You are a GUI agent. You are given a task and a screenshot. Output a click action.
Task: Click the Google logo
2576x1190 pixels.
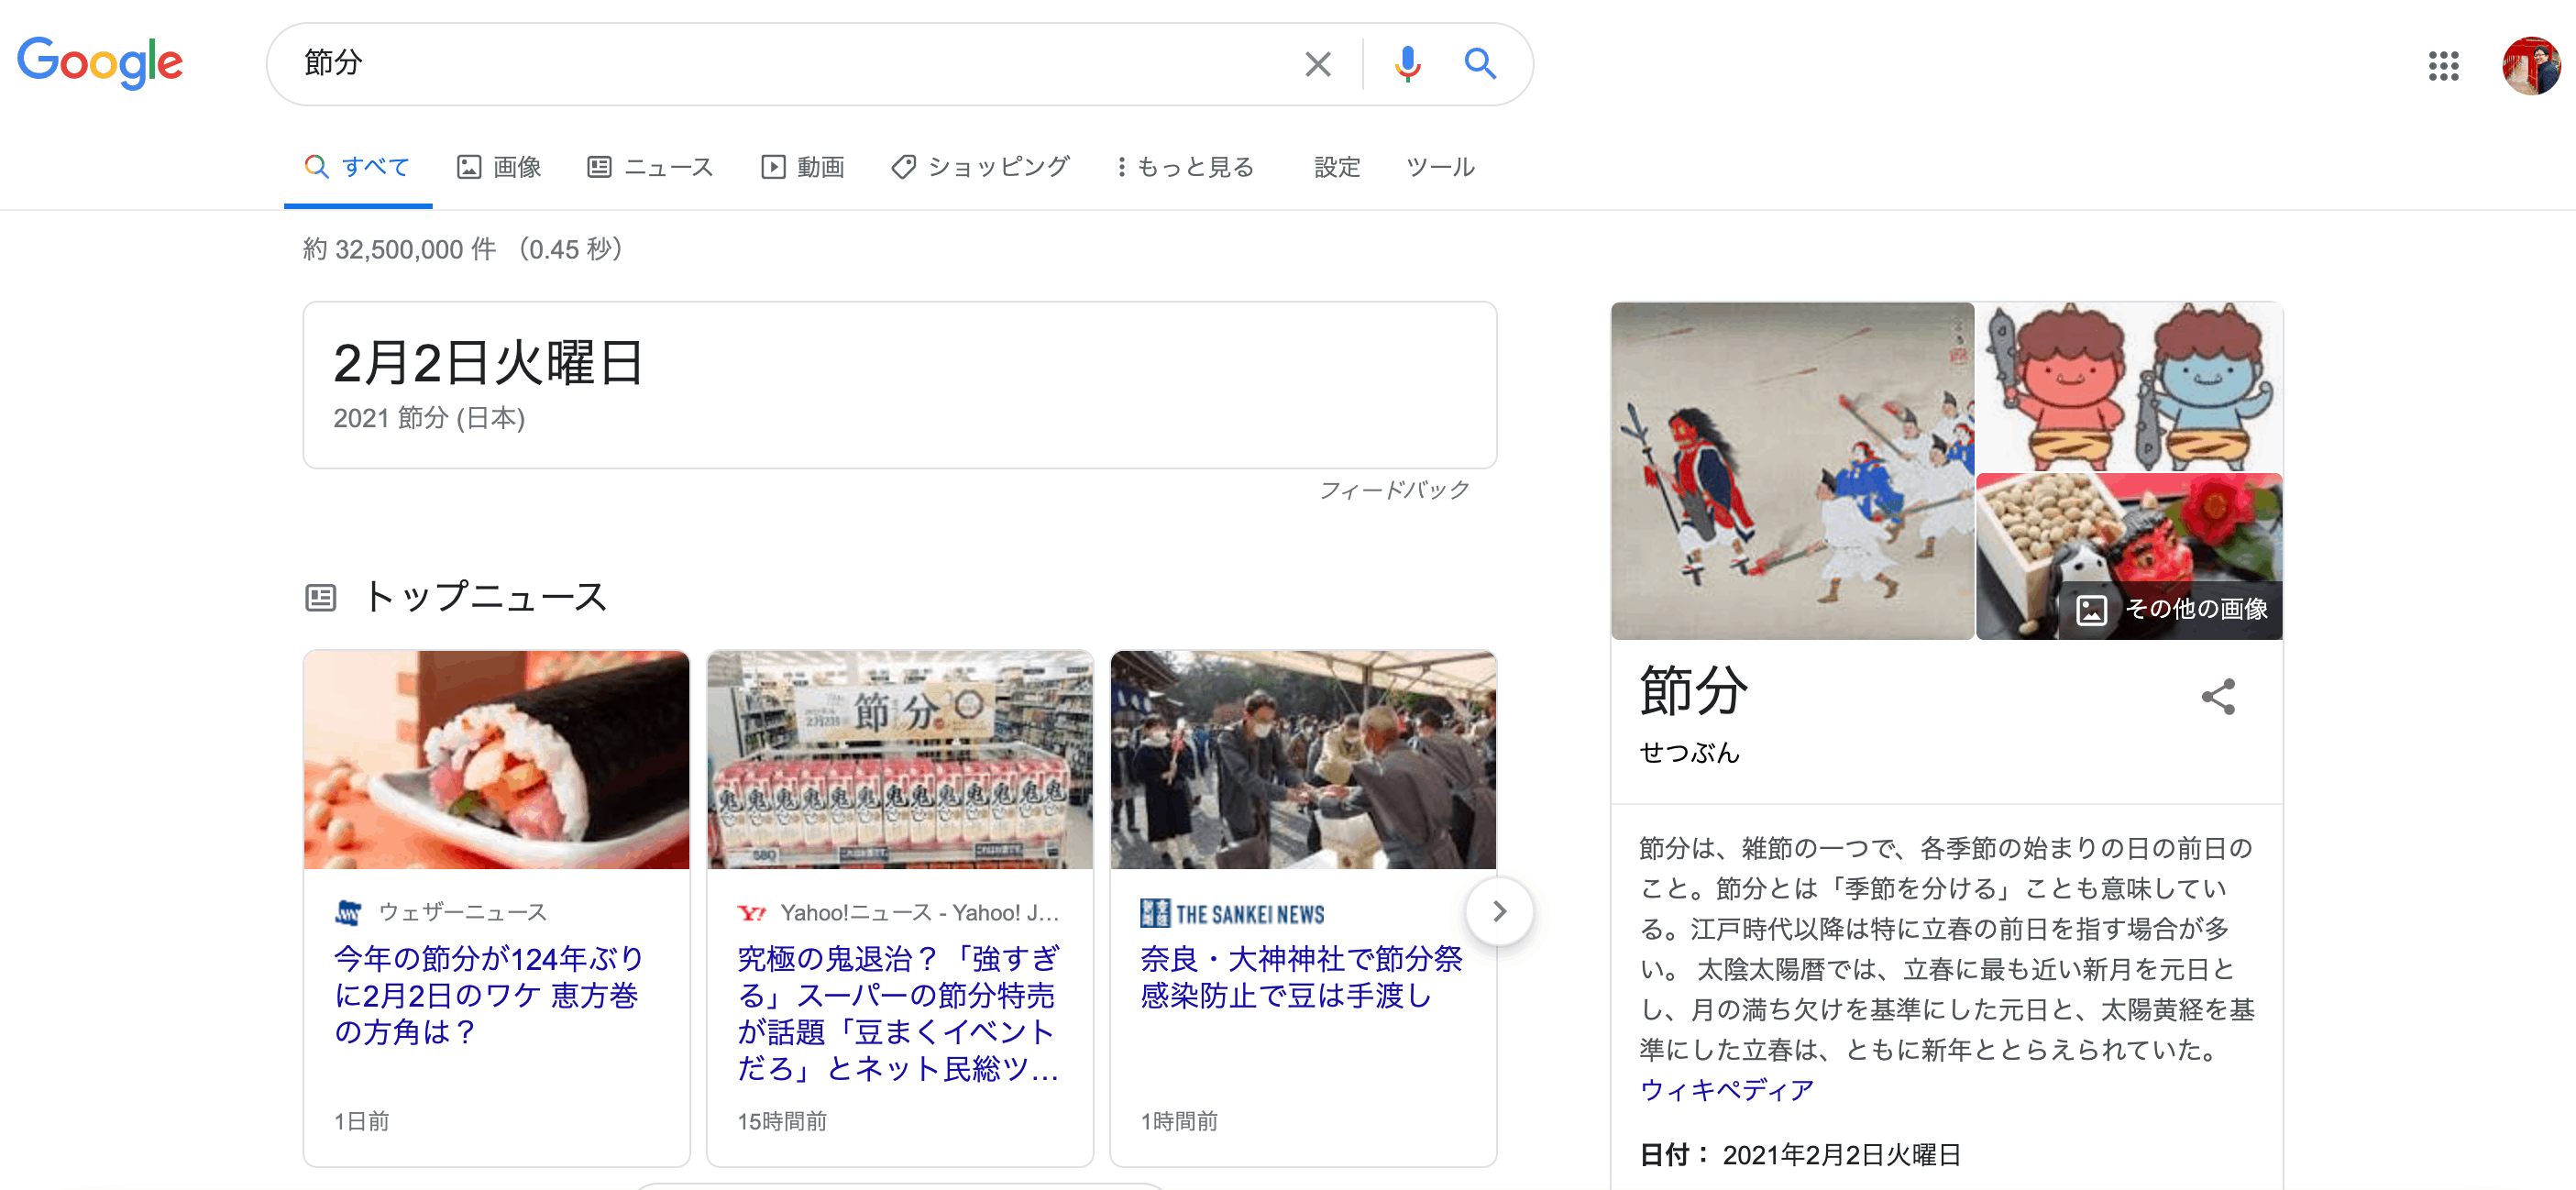(x=100, y=63)
